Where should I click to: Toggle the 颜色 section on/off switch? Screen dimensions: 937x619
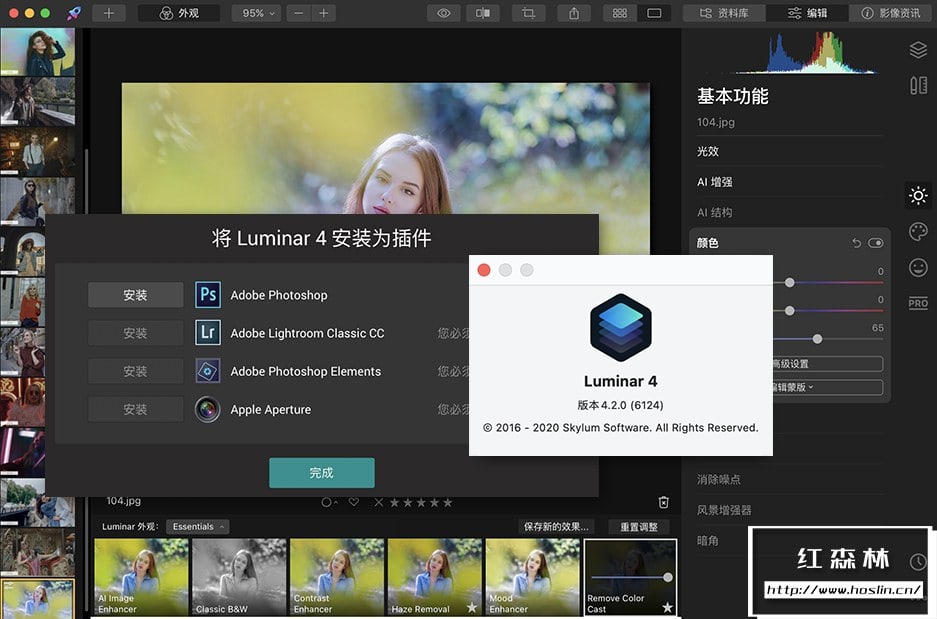tap(875, 243)
